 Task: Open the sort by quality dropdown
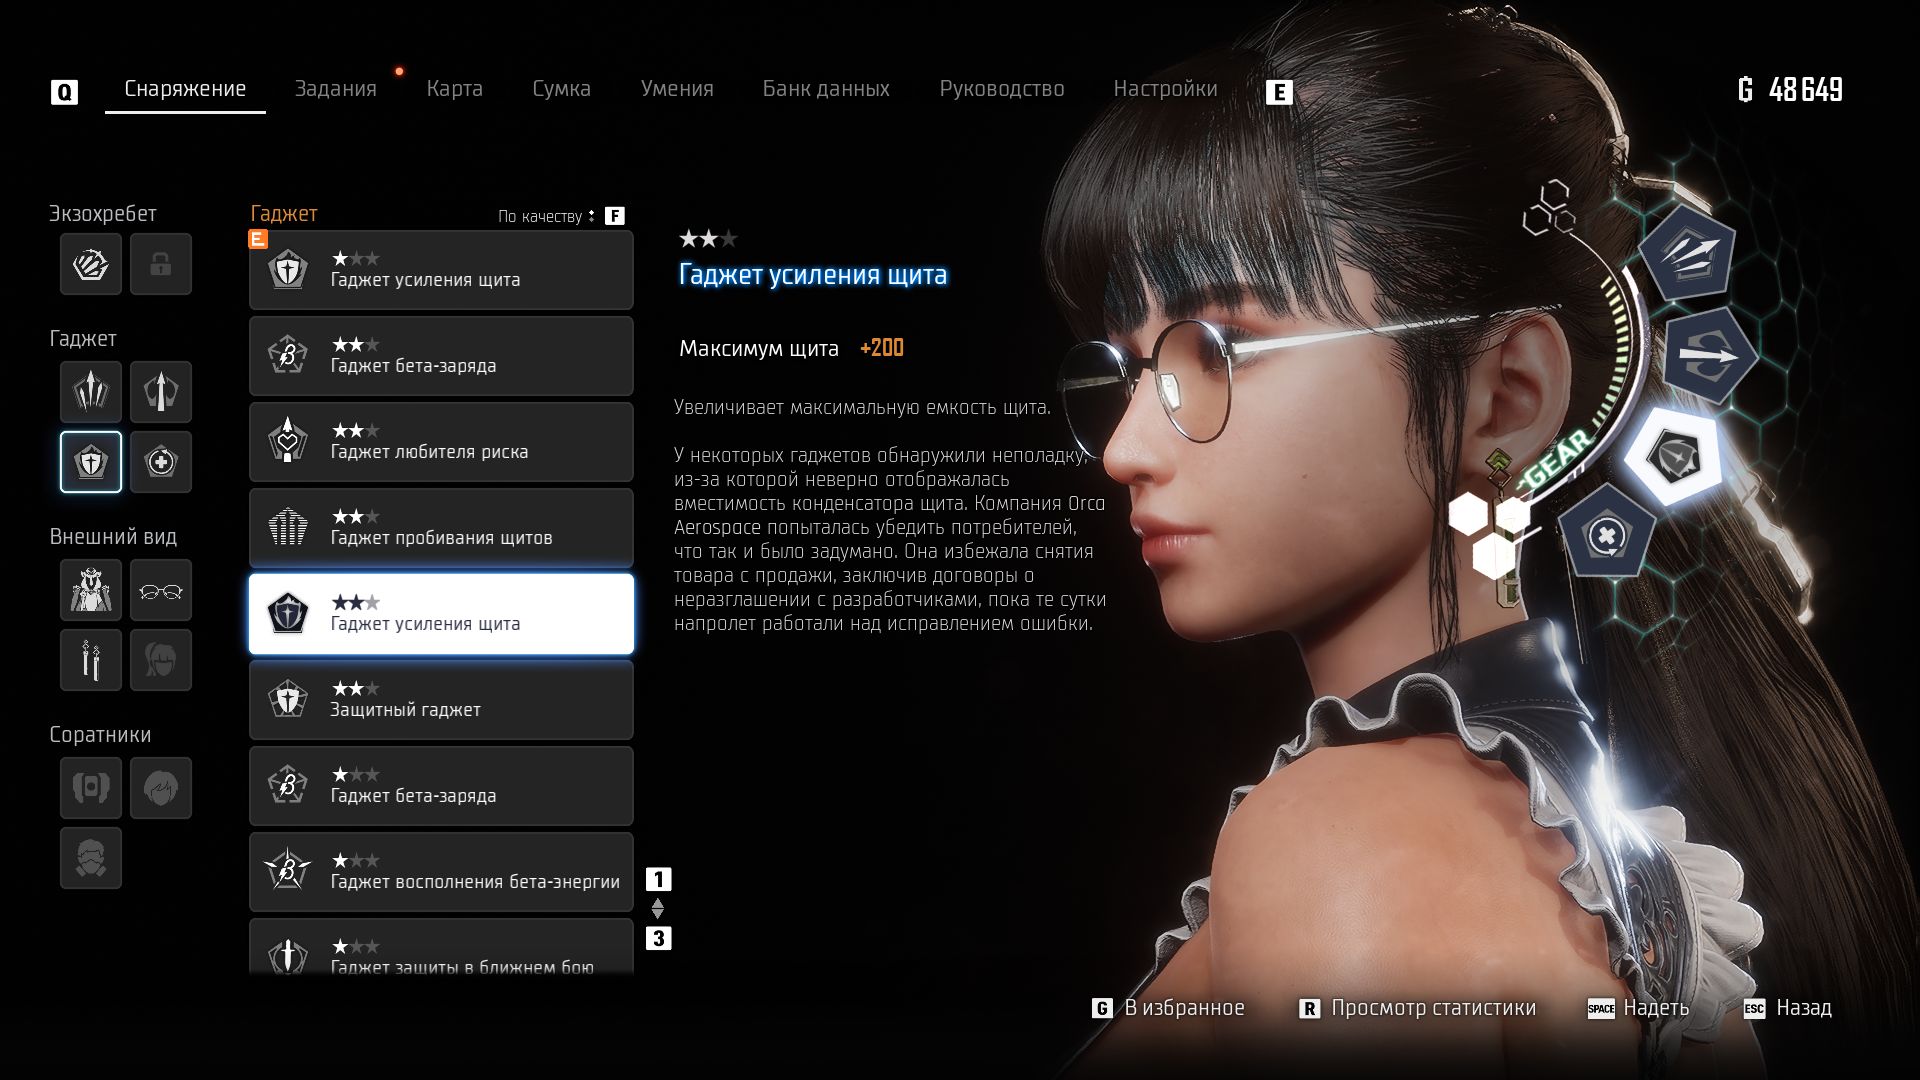[x=546, y=216]
